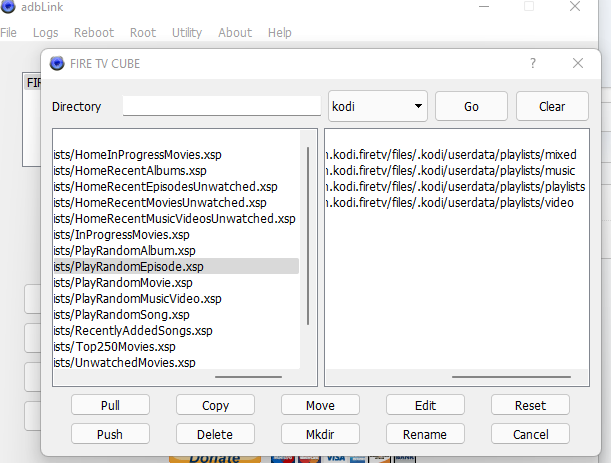Select PlayRandomAlbum.xsp file
The image size is (611, 463).
click(176, 251)
